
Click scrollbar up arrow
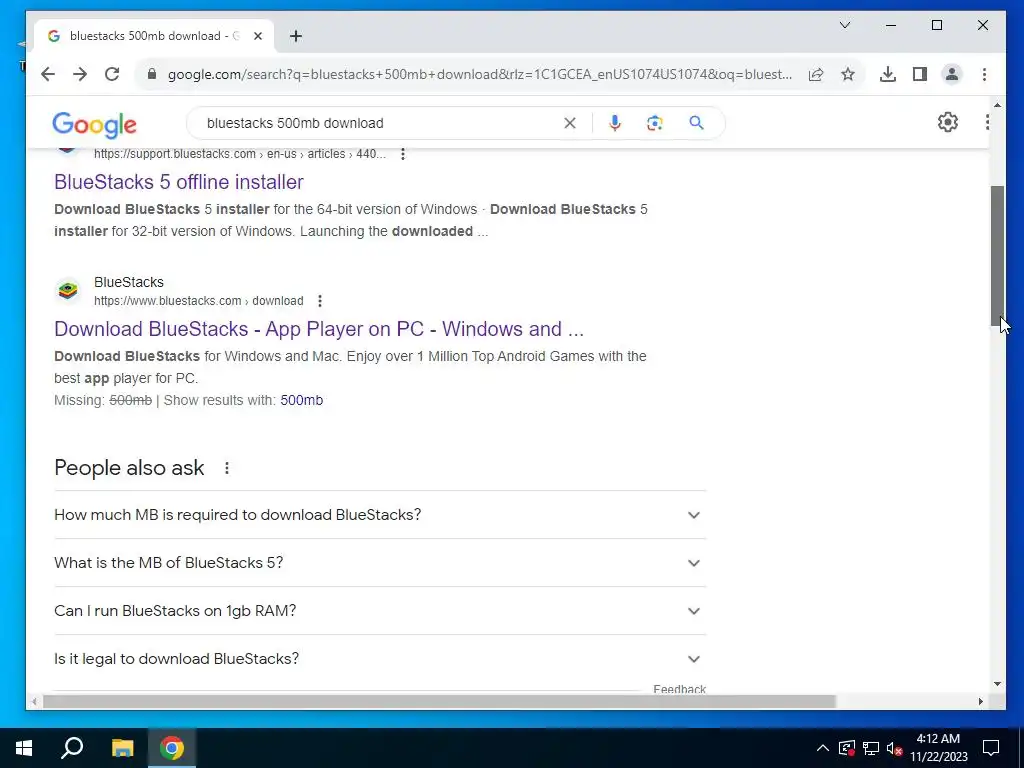997,105
